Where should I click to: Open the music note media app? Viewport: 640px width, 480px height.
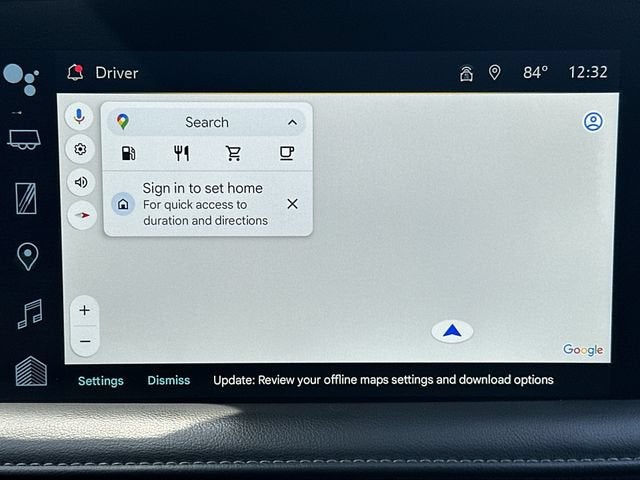[30, 313]
